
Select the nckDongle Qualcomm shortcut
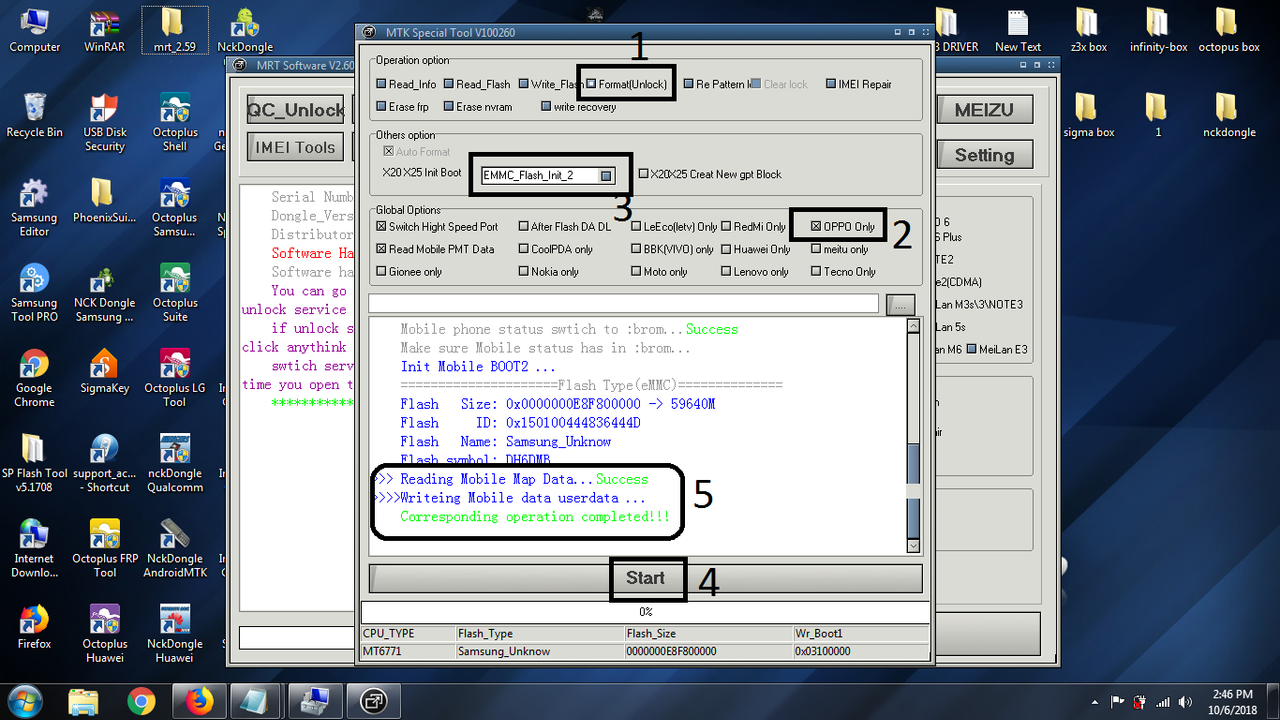(x=174, y=463)
